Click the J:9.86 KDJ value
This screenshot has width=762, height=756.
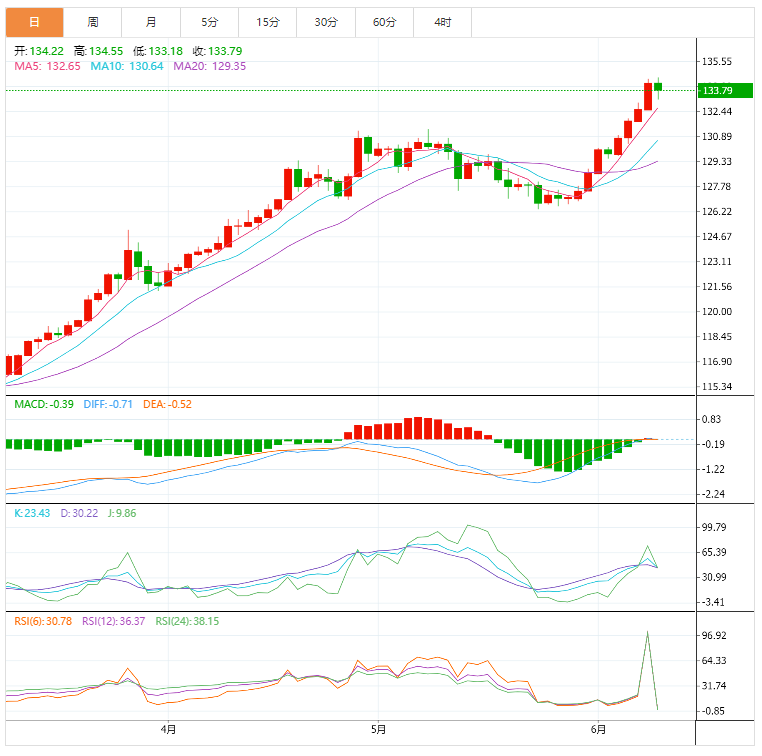pos(122,513)
